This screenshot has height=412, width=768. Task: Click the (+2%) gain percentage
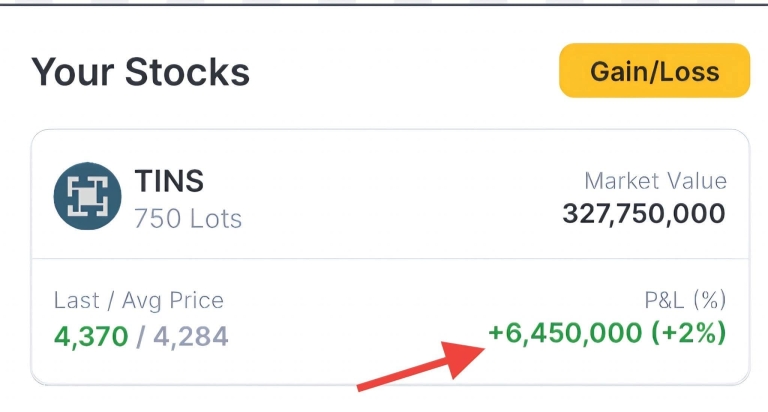point(688,333)
